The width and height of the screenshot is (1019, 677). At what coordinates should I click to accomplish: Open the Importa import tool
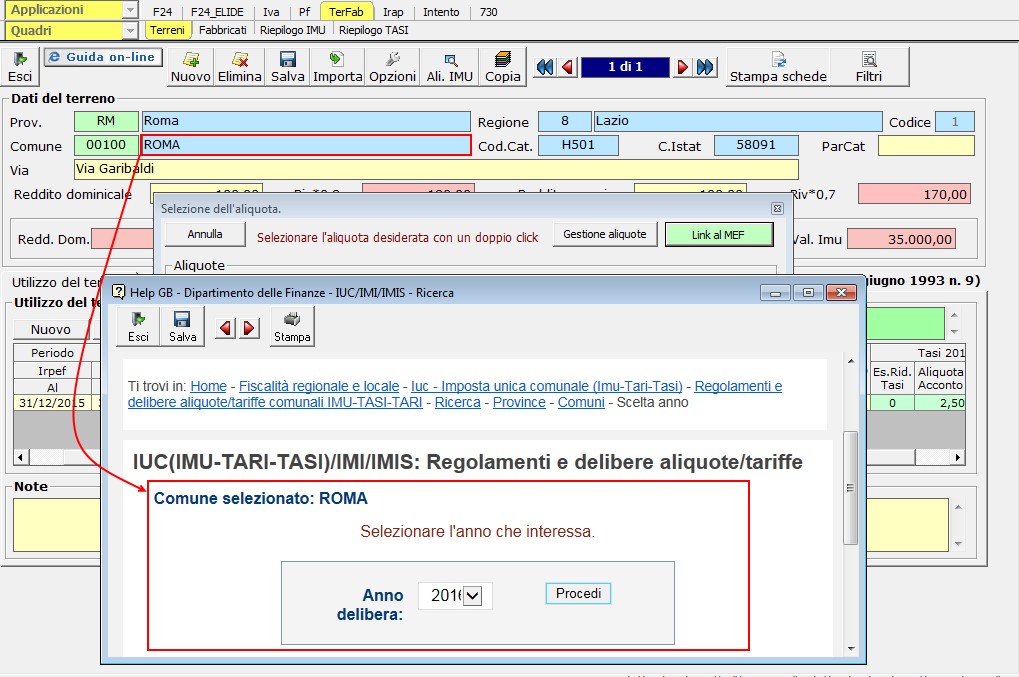[337, 67]
